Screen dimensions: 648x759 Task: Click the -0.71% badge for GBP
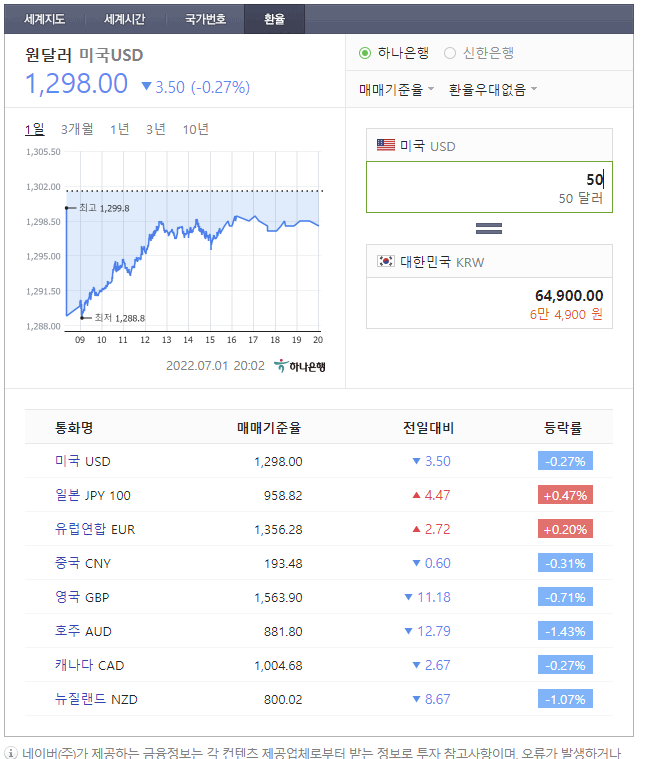[565, 597]
